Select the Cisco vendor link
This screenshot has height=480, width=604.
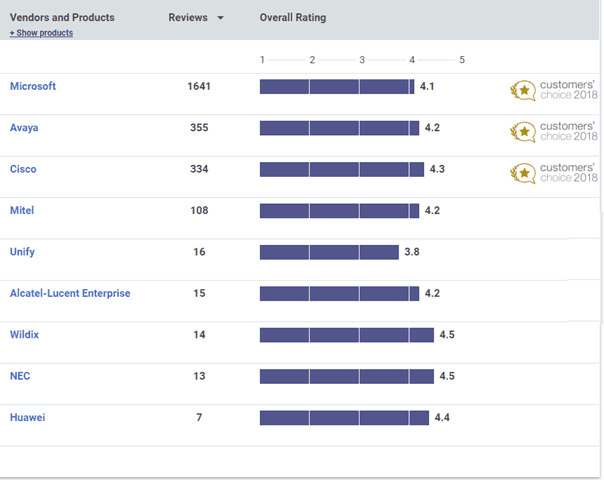point(23,169)
